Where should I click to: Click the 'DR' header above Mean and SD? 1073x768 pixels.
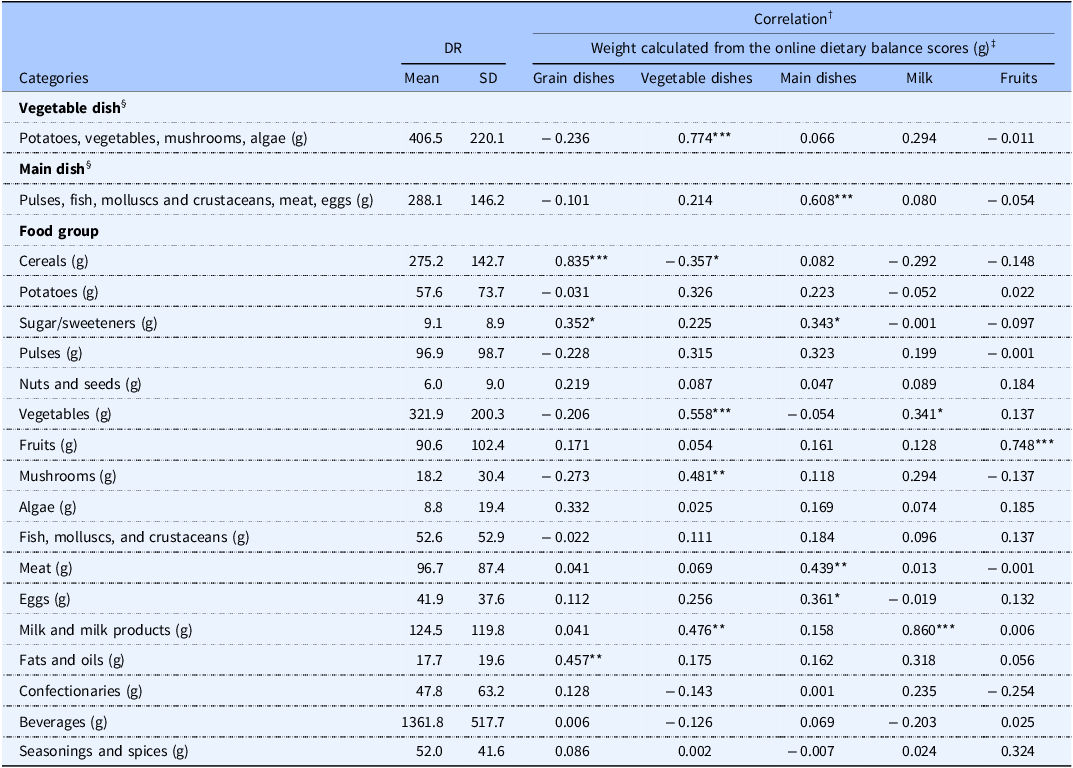[453, 48]
